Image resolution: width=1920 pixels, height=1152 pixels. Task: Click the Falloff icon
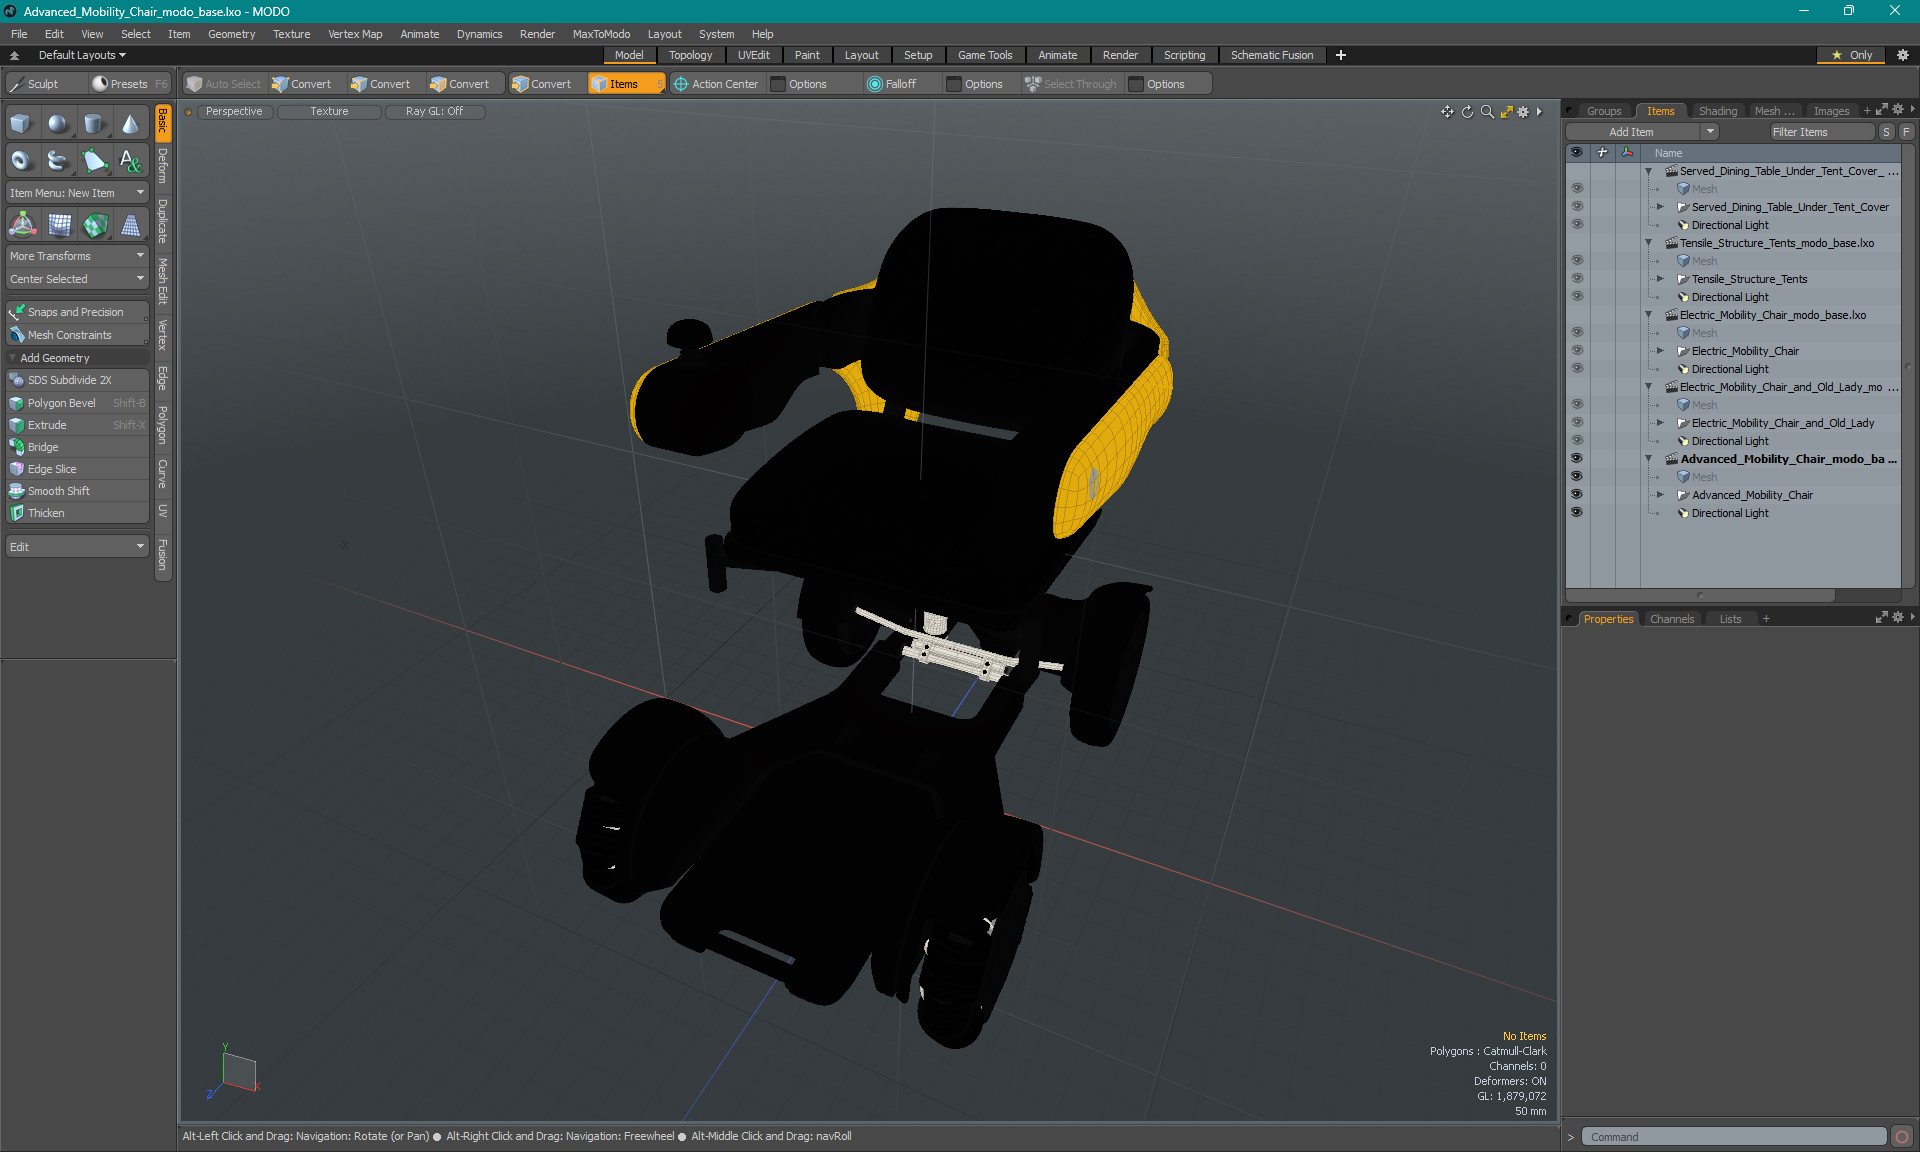[875, 84]
